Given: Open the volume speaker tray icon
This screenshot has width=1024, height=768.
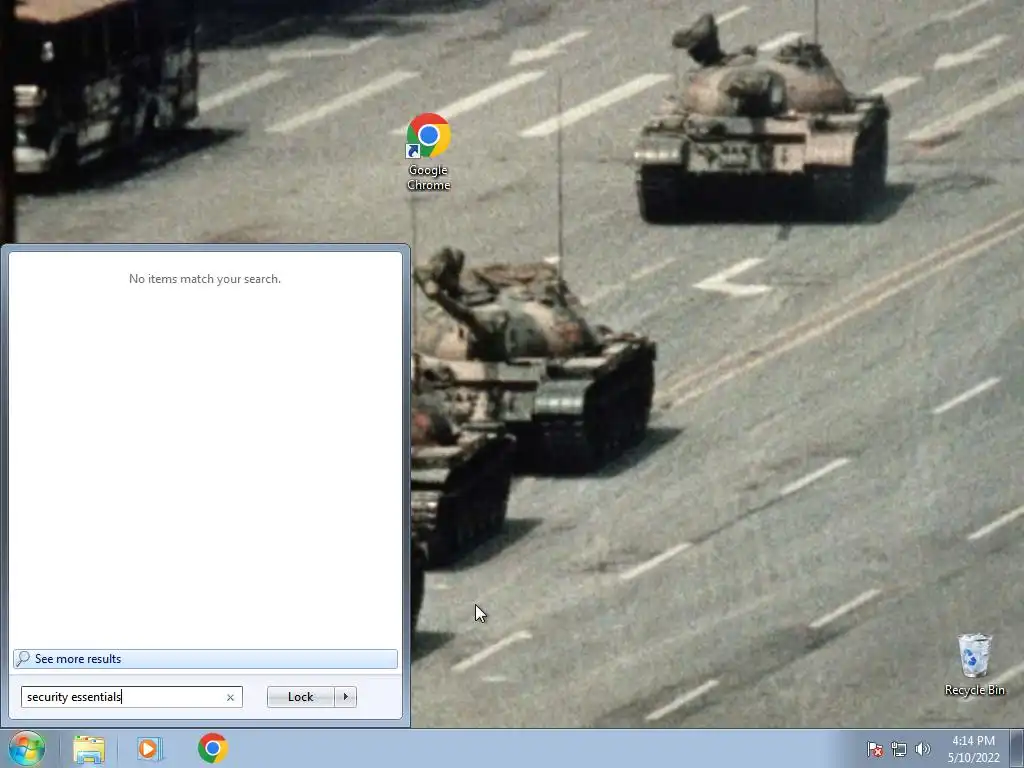Looking at the screenshot, I should click(923, 749).
